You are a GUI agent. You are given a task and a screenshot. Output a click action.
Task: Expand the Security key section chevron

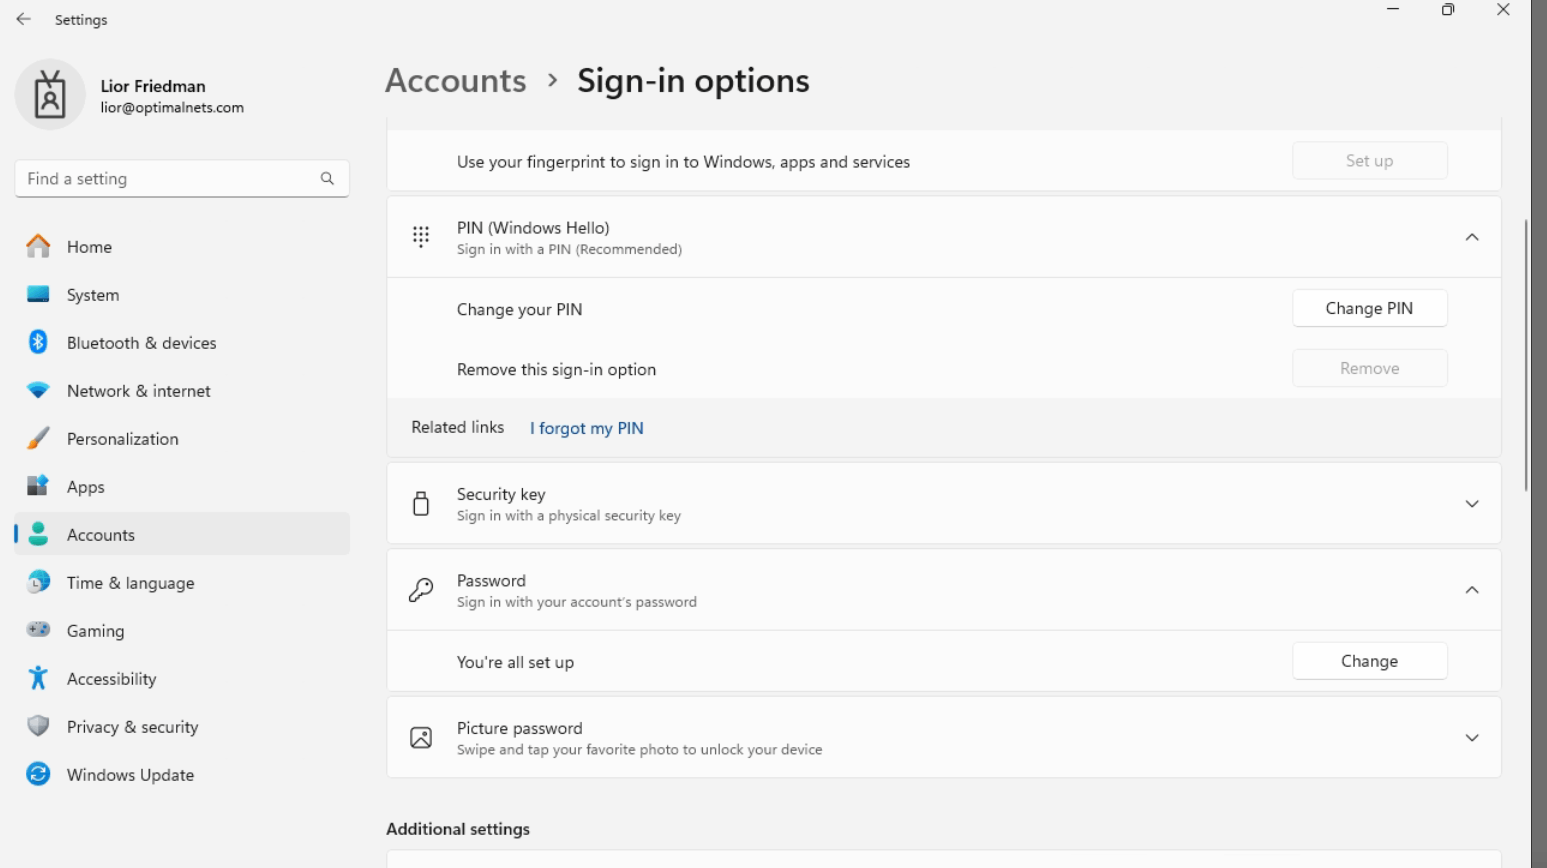[1472, 503]
